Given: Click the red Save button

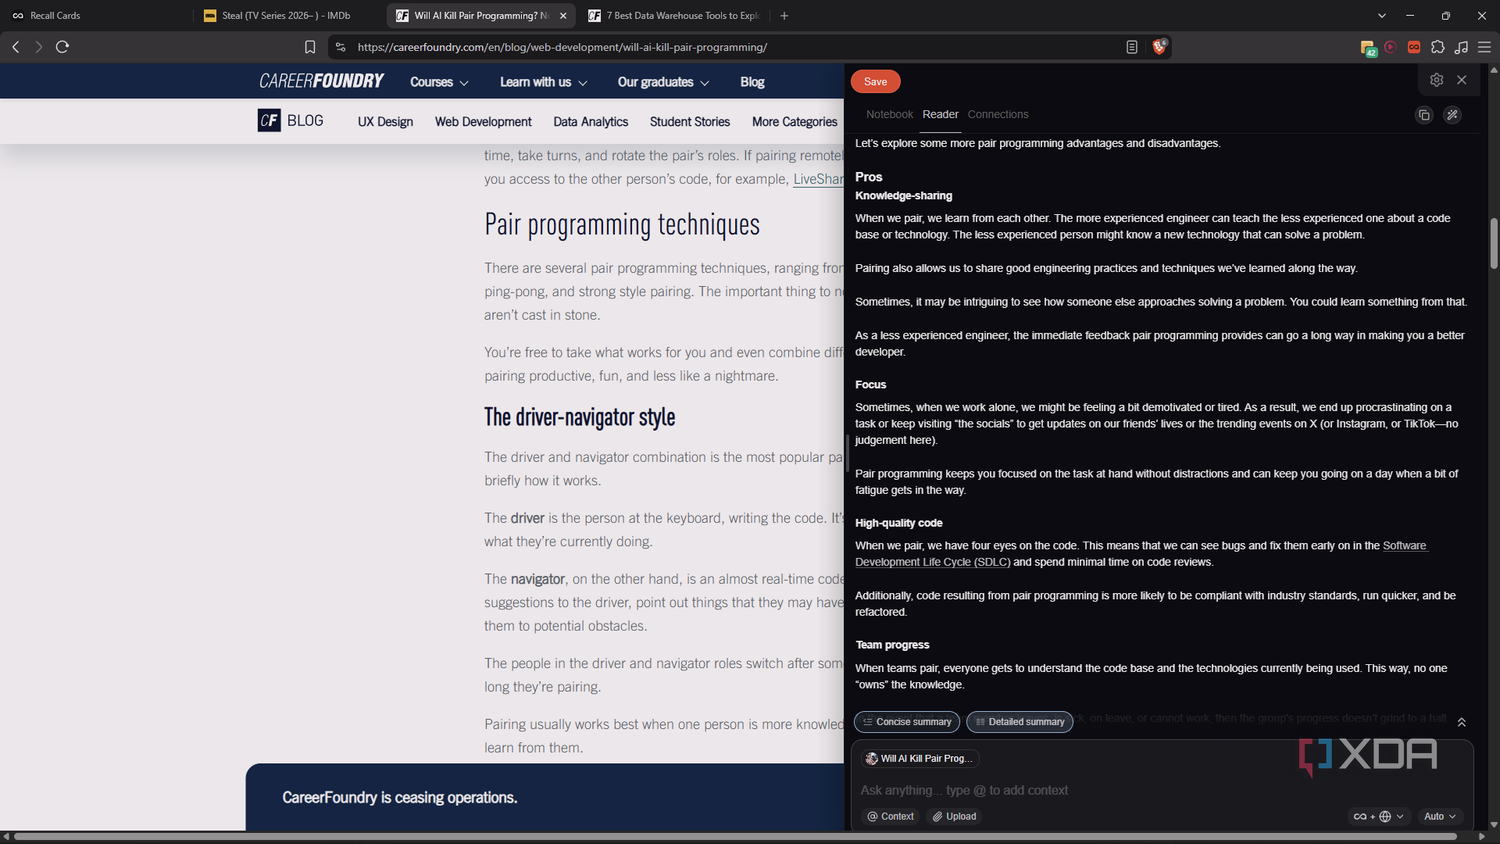Looking at the screenshot, I should point(876,82).
